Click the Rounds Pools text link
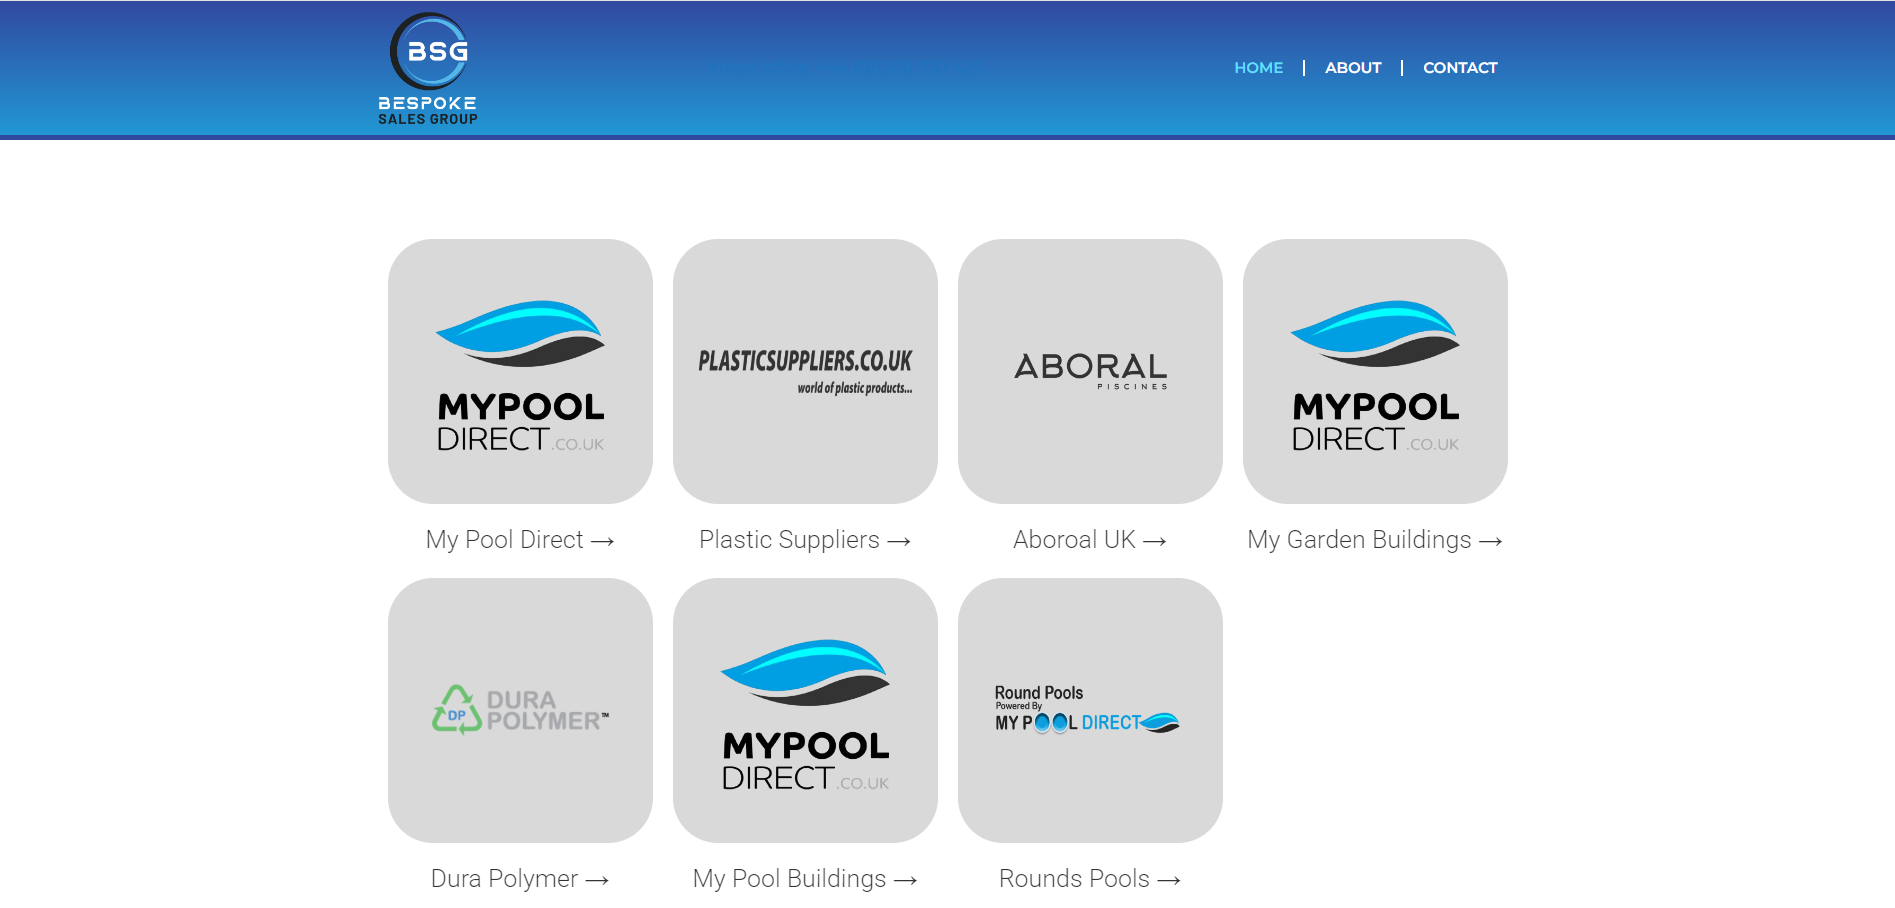This screenshot has height=908, width=1895. coord(1089,879)
